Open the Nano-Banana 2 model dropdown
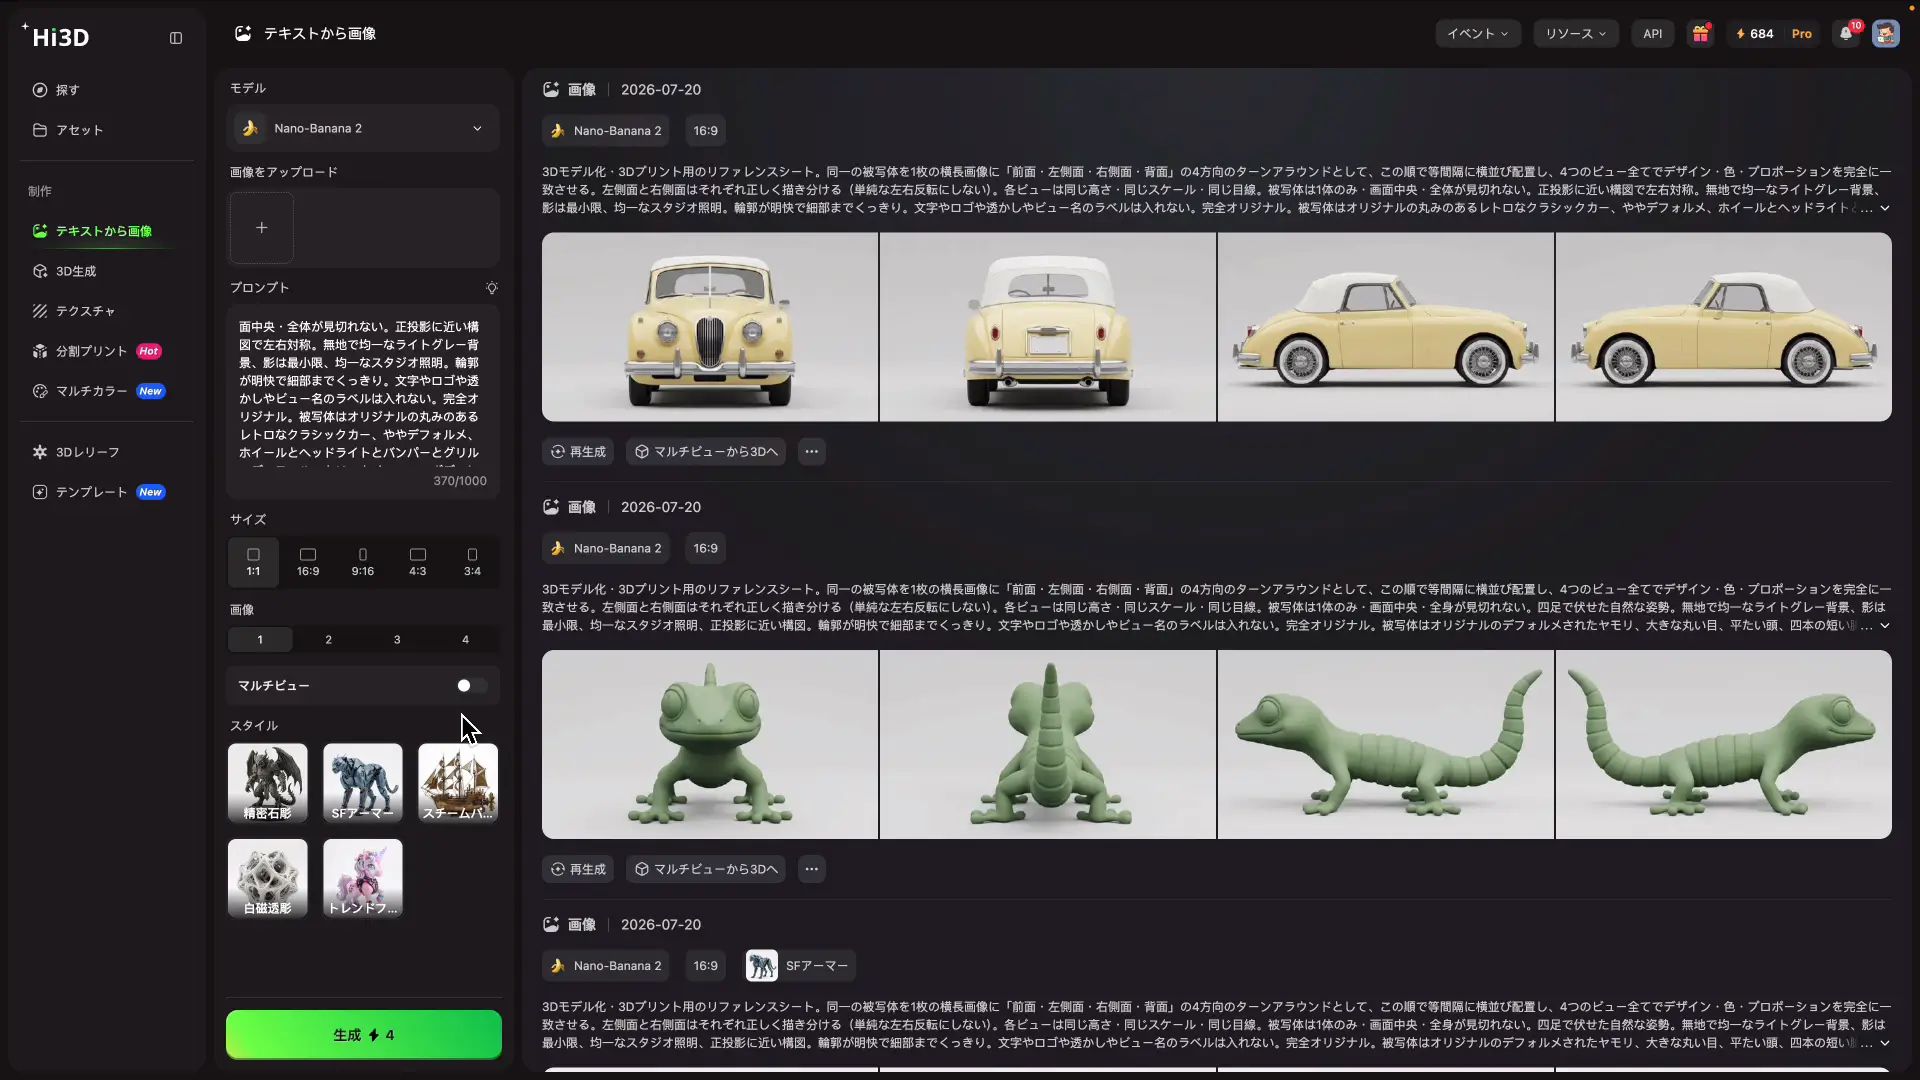Screen dimensions: 1920x1080 click(x=362, y=128)
